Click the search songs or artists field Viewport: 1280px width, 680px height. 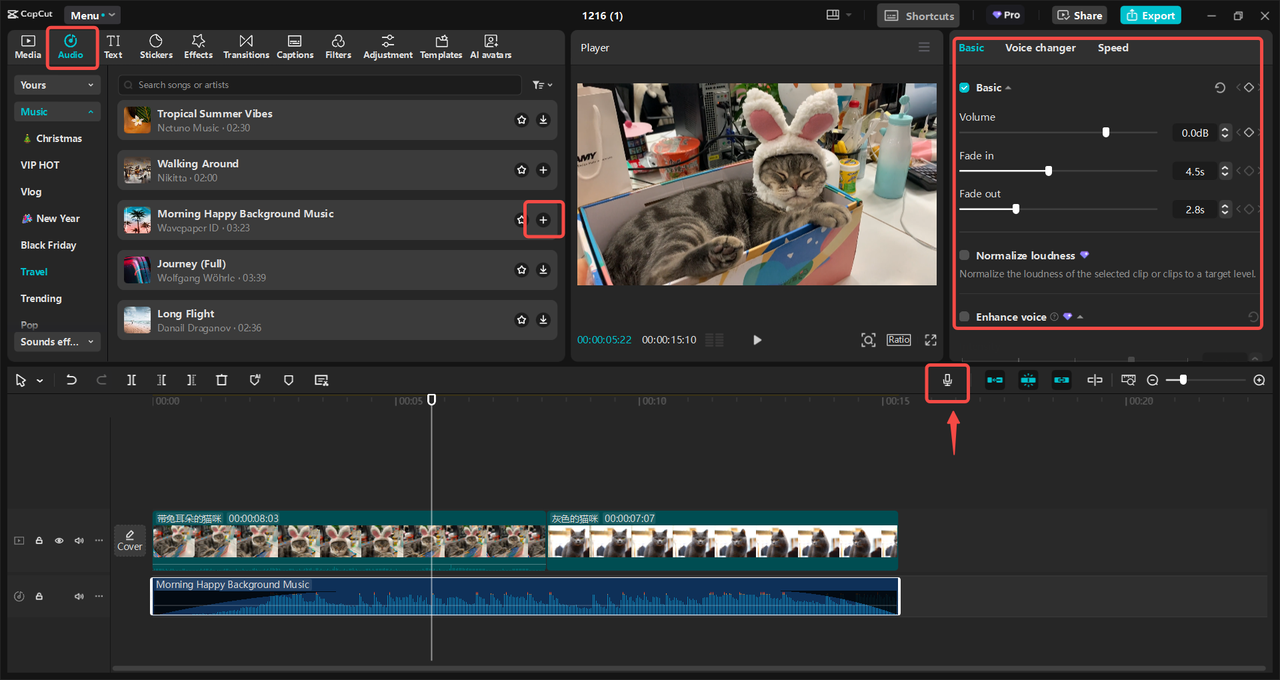320,85
